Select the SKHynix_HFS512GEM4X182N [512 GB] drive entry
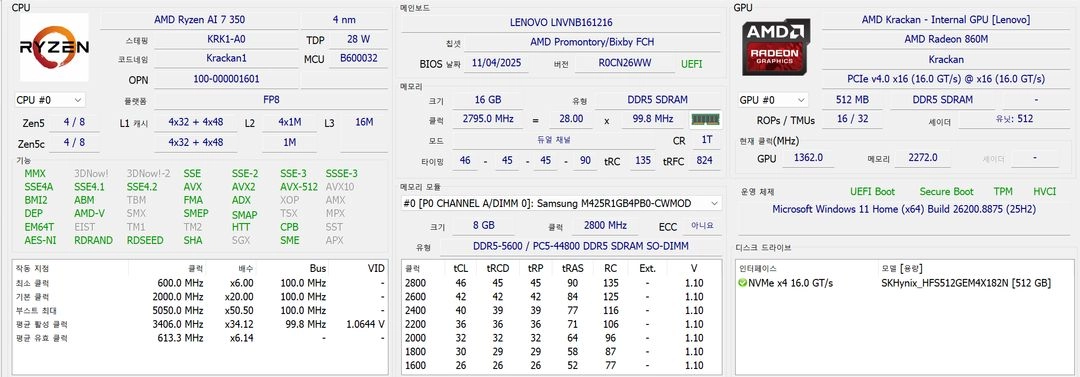Screen dimensions: 1080x377 pyautogui.click(x=966, y=283)
